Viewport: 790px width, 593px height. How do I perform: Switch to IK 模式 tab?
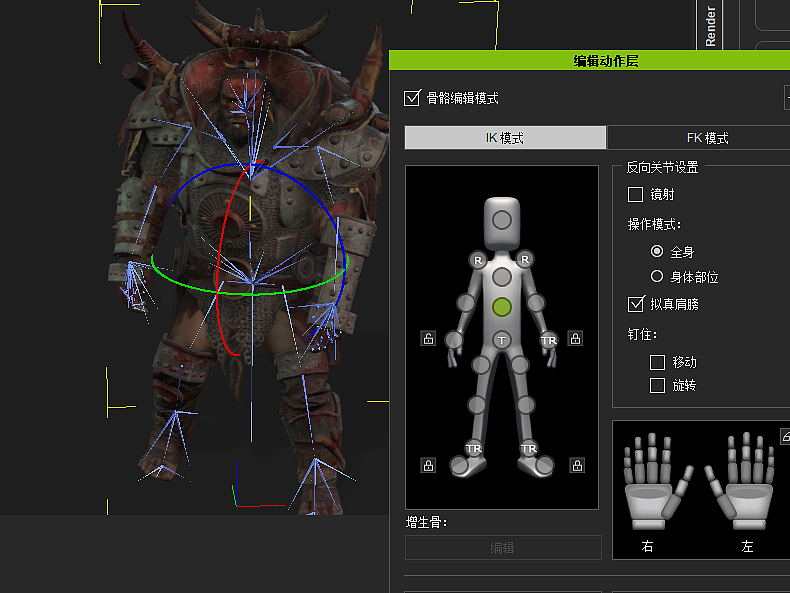(x=505, y=138)
